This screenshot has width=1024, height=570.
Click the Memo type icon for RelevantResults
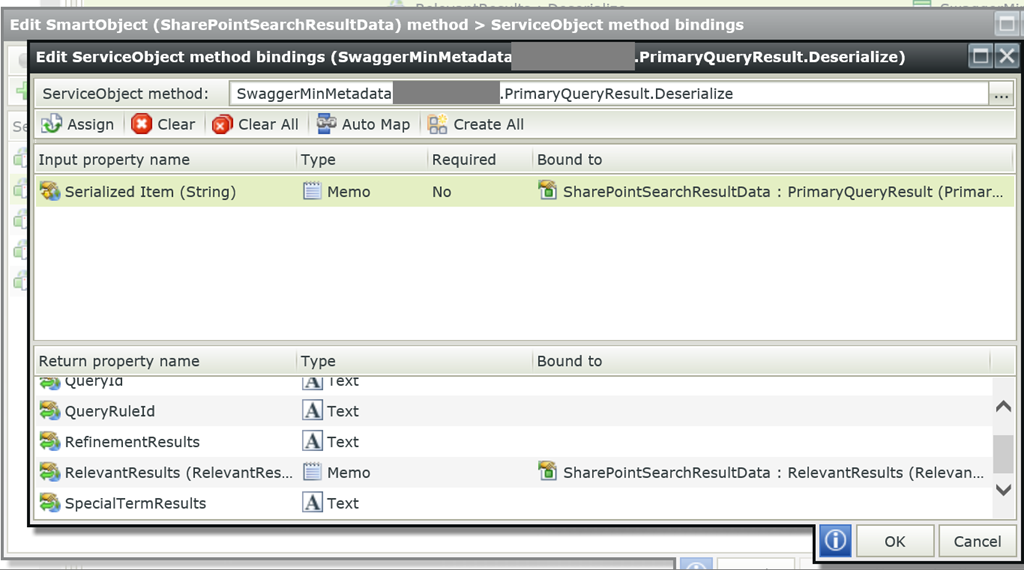(x=312, y=472)
